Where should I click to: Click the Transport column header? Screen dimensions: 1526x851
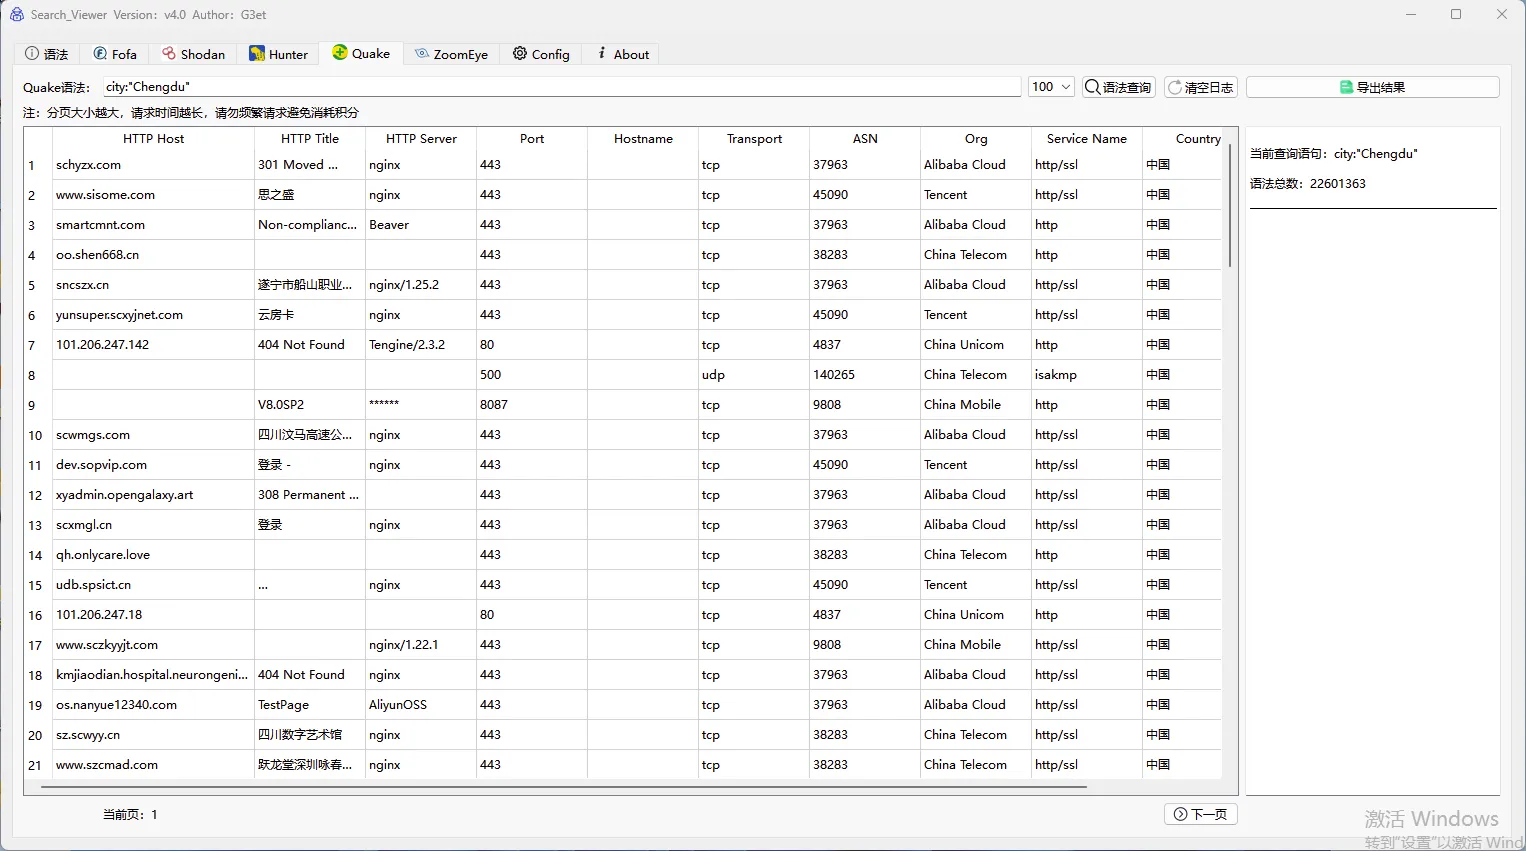pyautogui.click(x=754, y=139)
